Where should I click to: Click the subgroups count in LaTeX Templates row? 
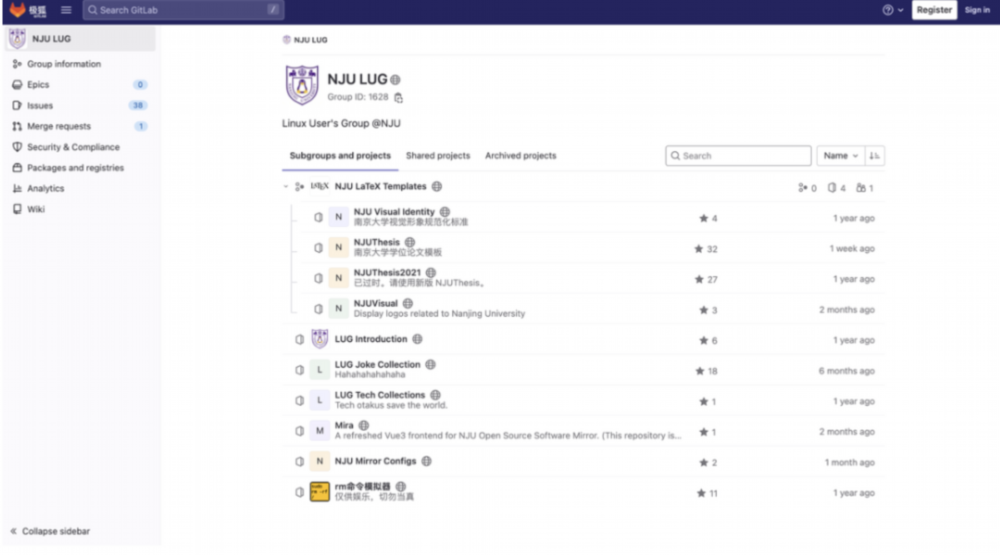(x=807, y=188)
